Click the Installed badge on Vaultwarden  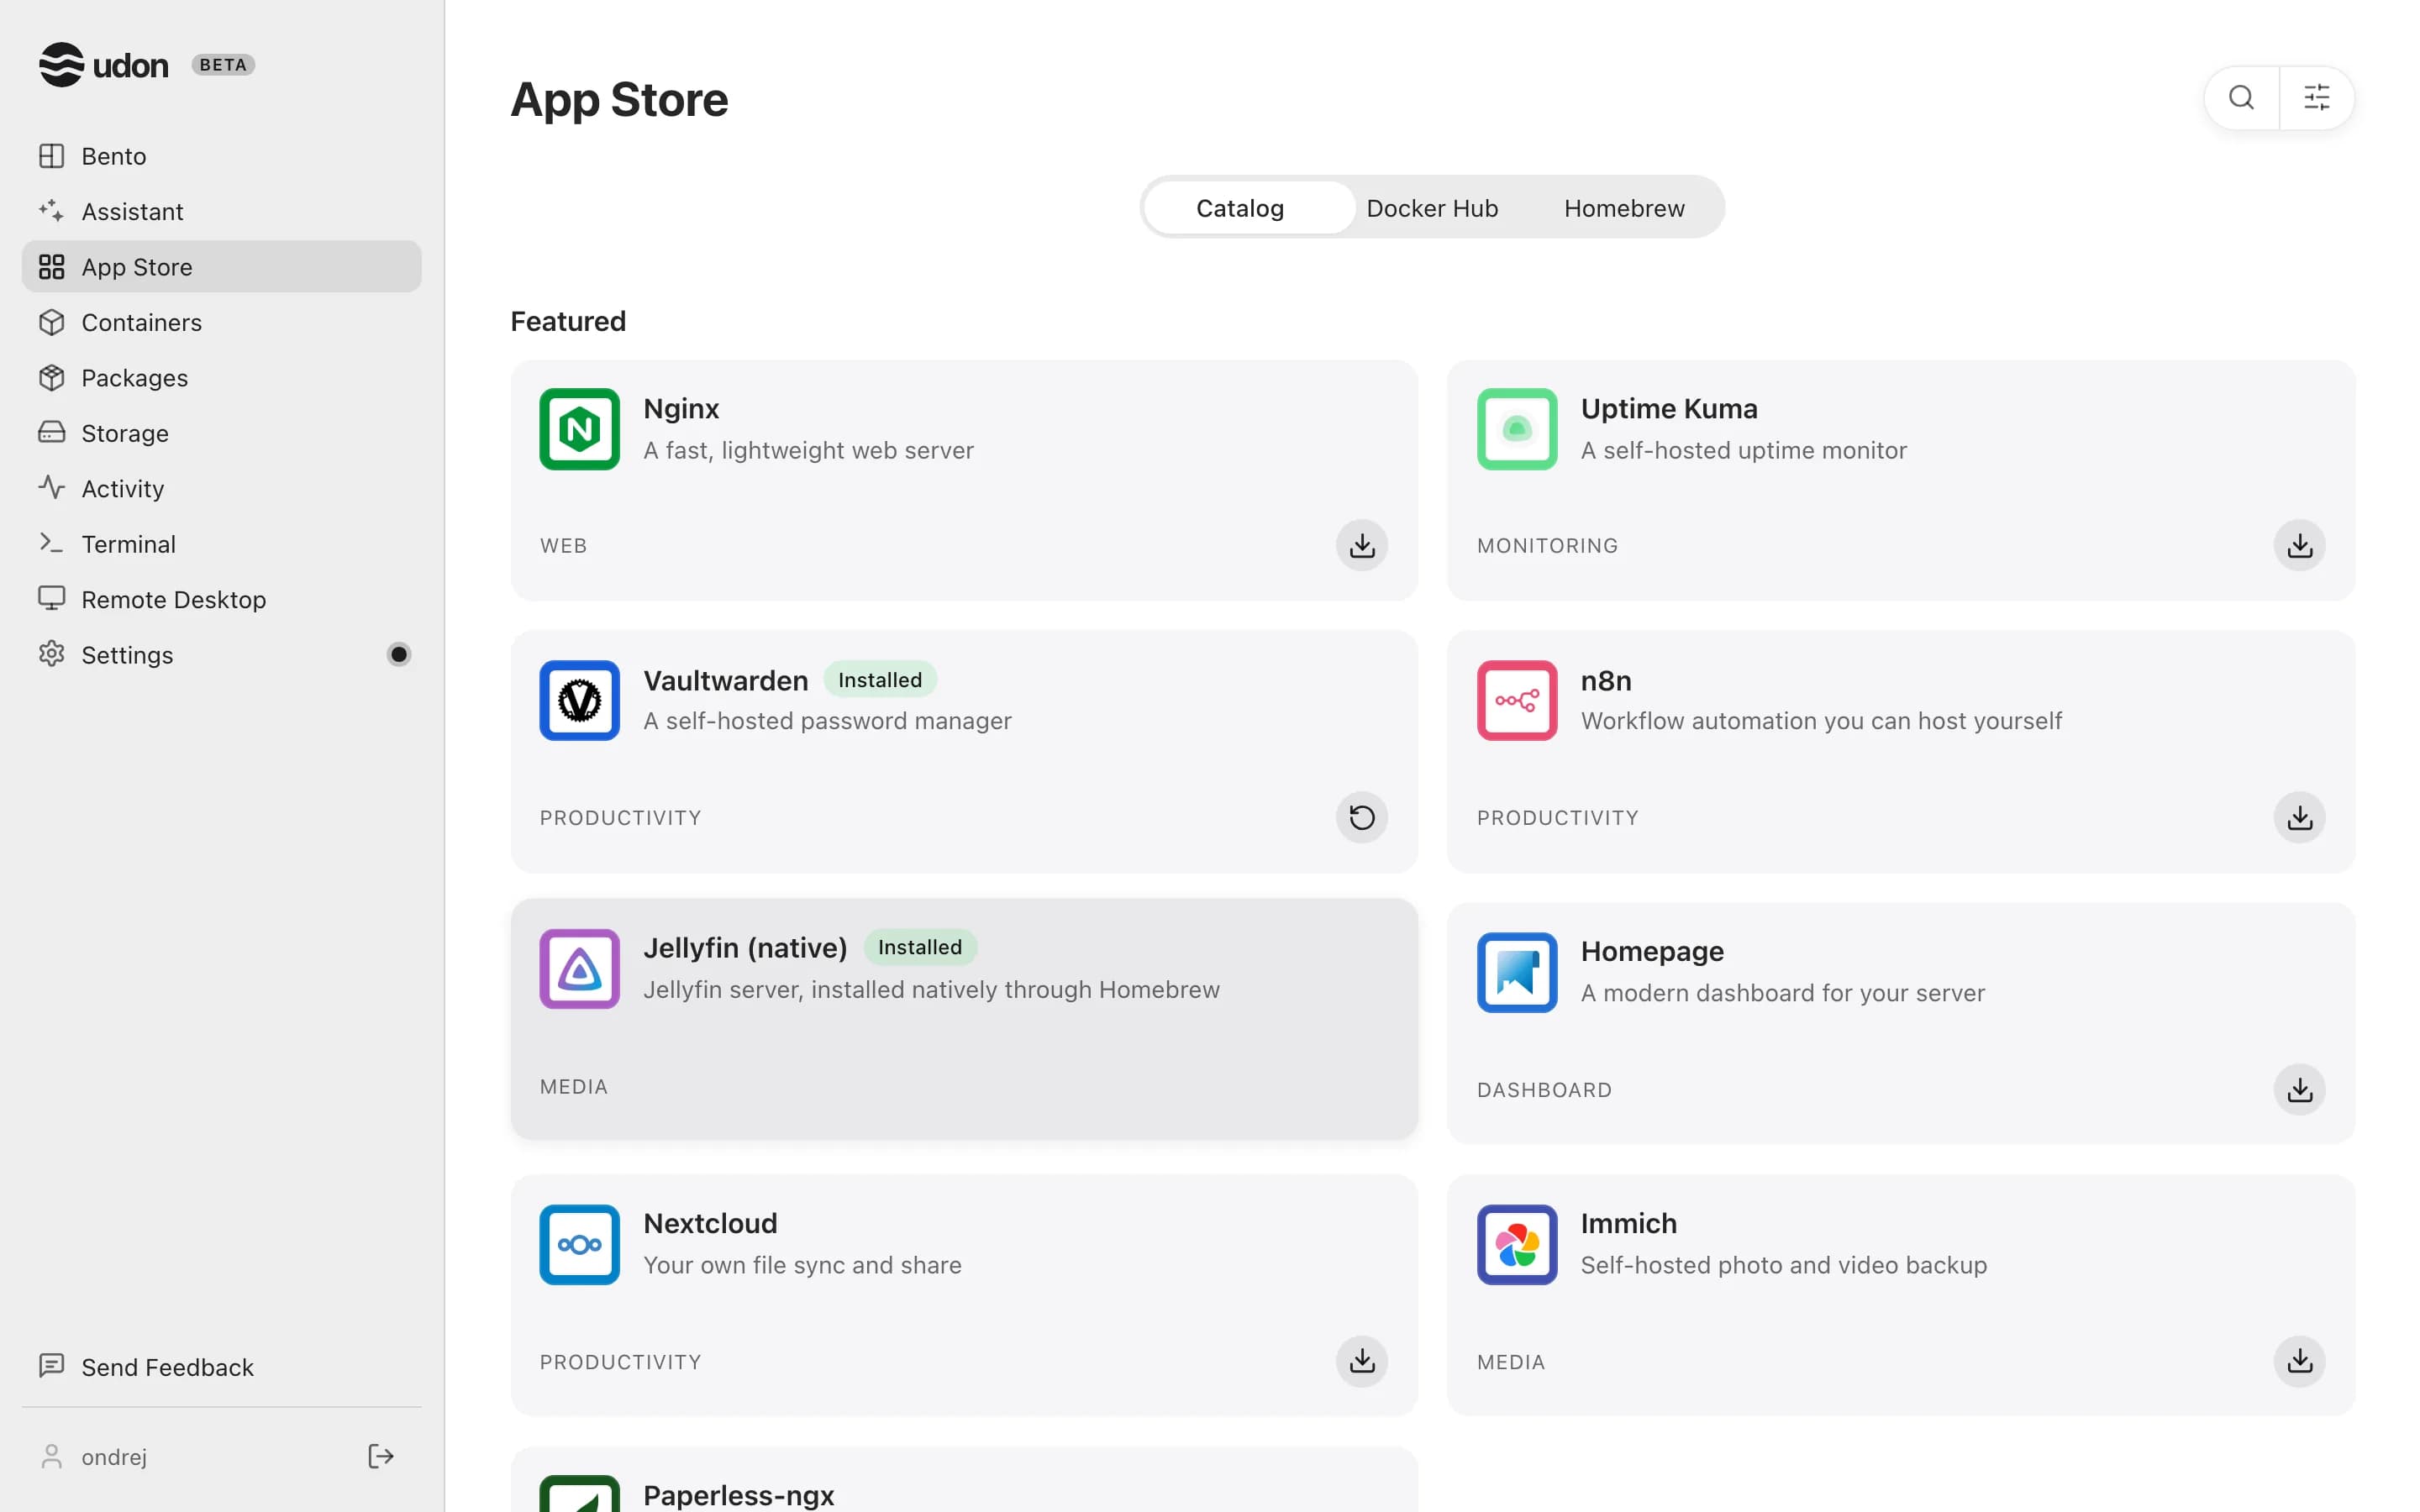(x=880, y=680)
